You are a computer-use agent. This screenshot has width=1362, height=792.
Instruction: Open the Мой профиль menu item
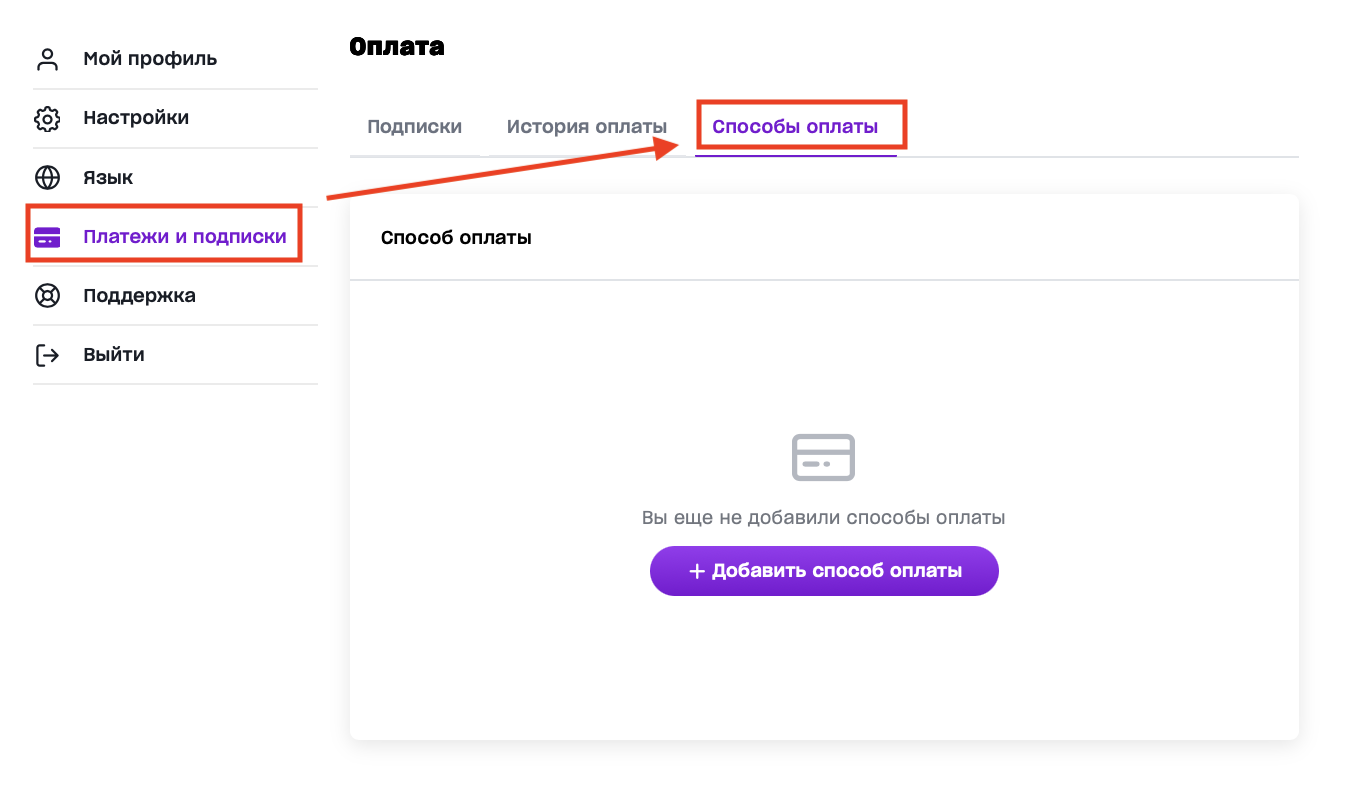tap(150, 59)
